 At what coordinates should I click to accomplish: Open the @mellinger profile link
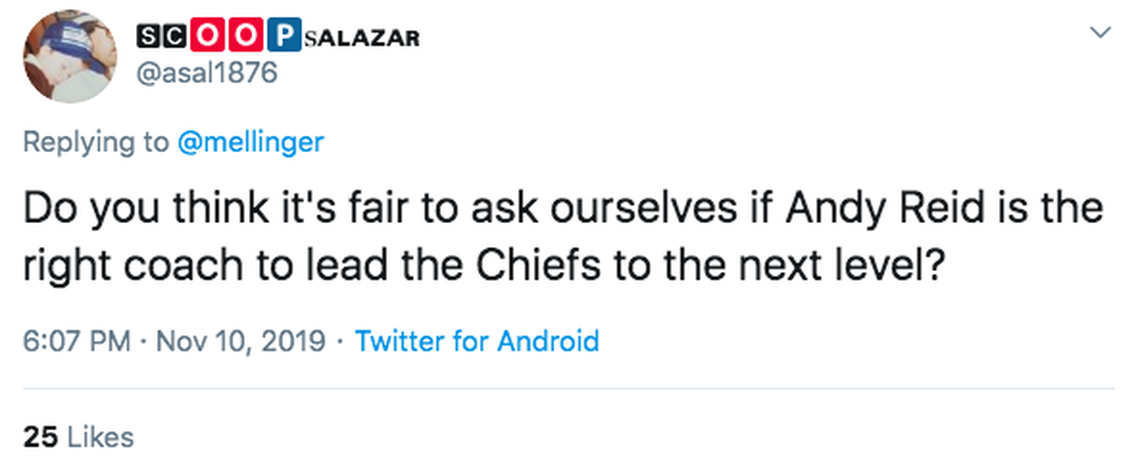250,142
